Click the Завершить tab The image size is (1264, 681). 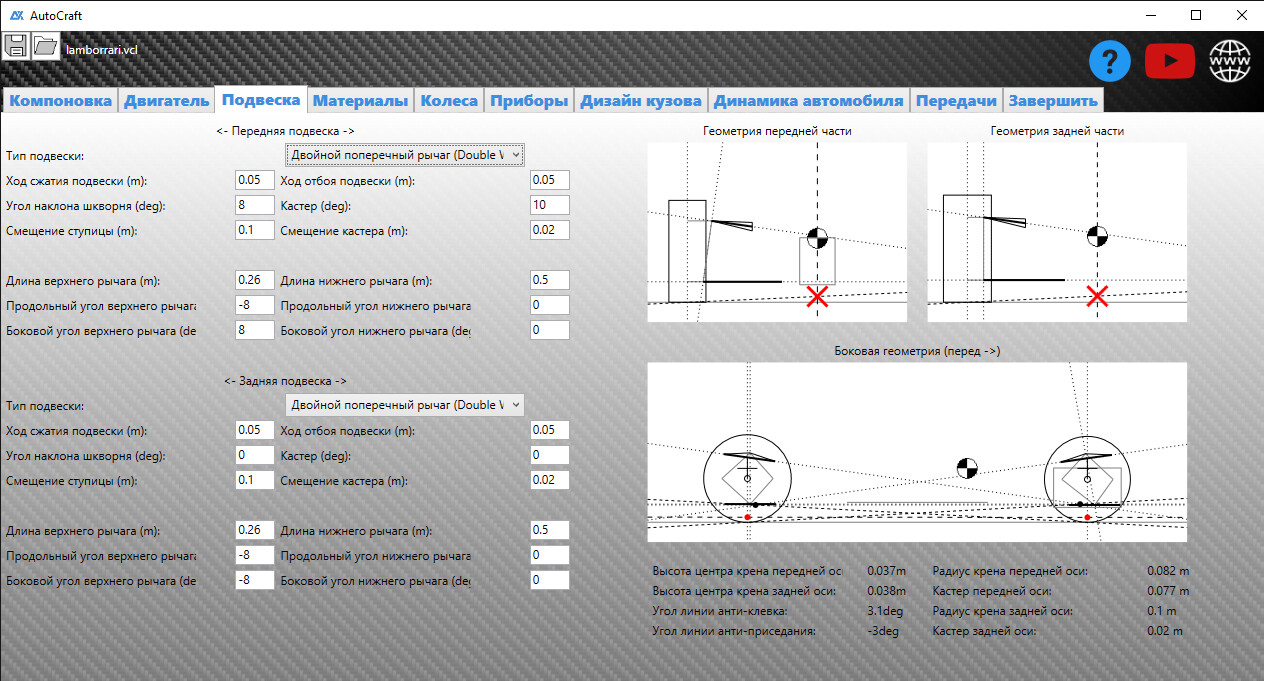pos(1052,101)
